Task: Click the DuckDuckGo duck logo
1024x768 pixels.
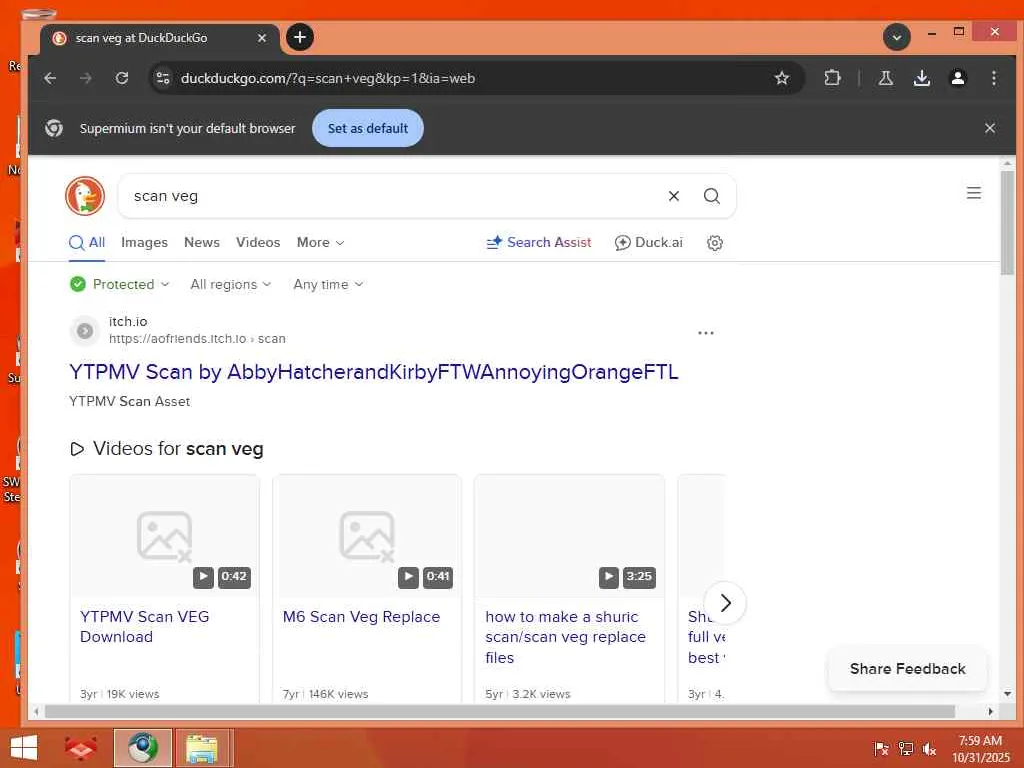Action: click(x=85, y=196)
